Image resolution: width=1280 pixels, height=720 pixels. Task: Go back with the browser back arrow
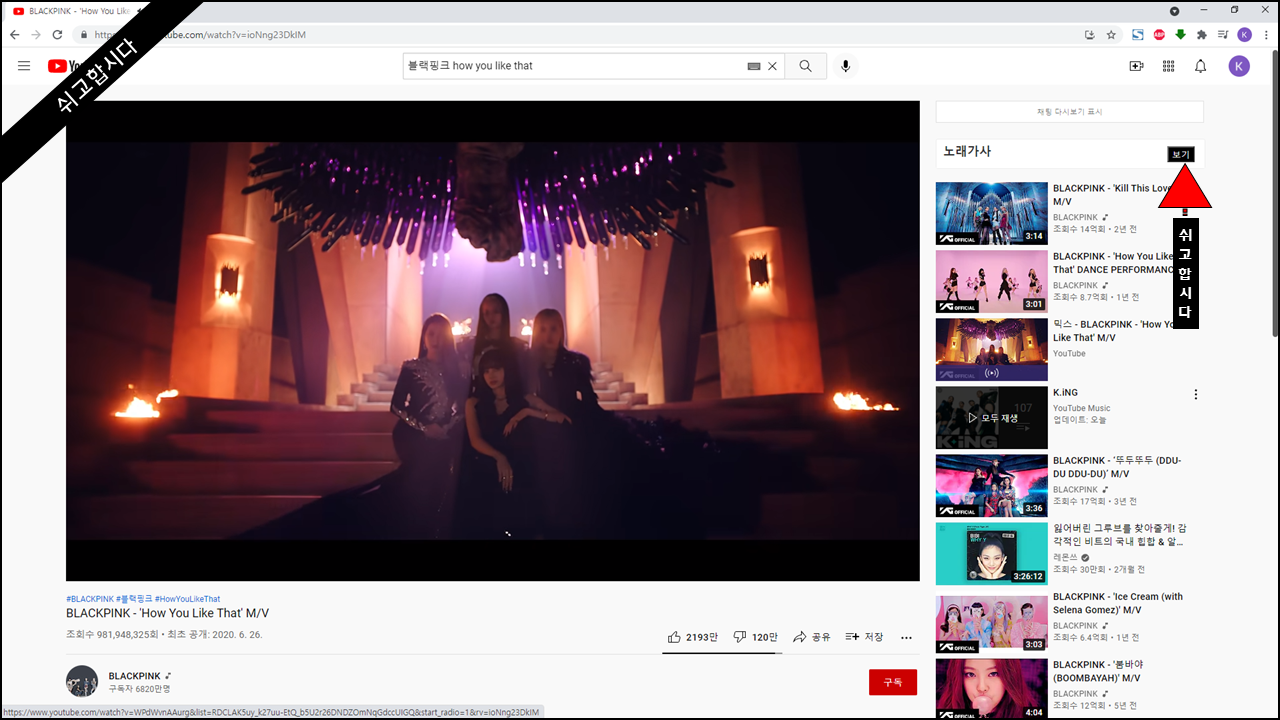pos(14,34)
